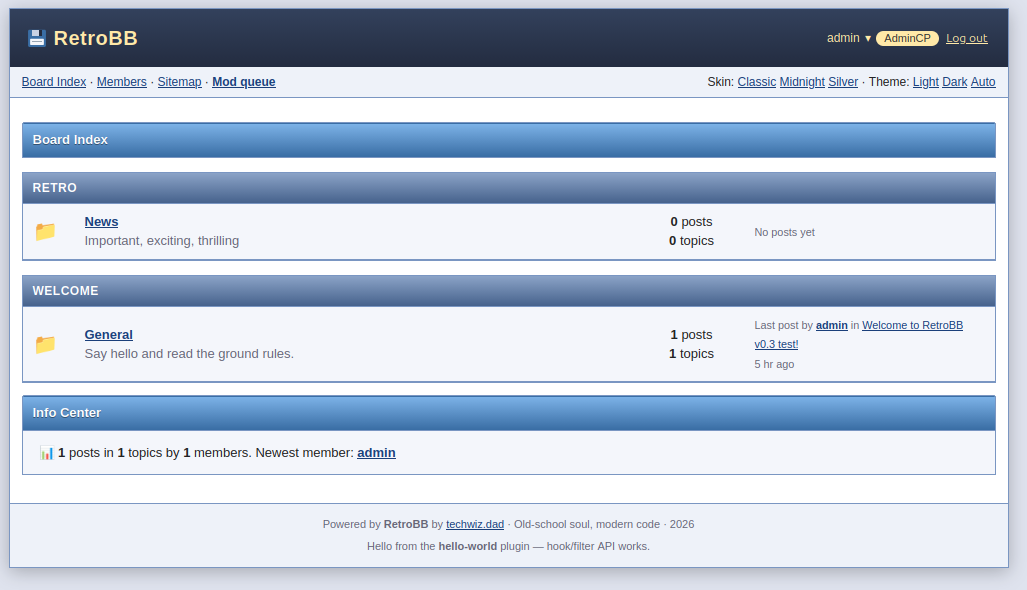Screen dimensions: 1027x590
Task: Switch skin to Classic
Action: click(756, 82)
